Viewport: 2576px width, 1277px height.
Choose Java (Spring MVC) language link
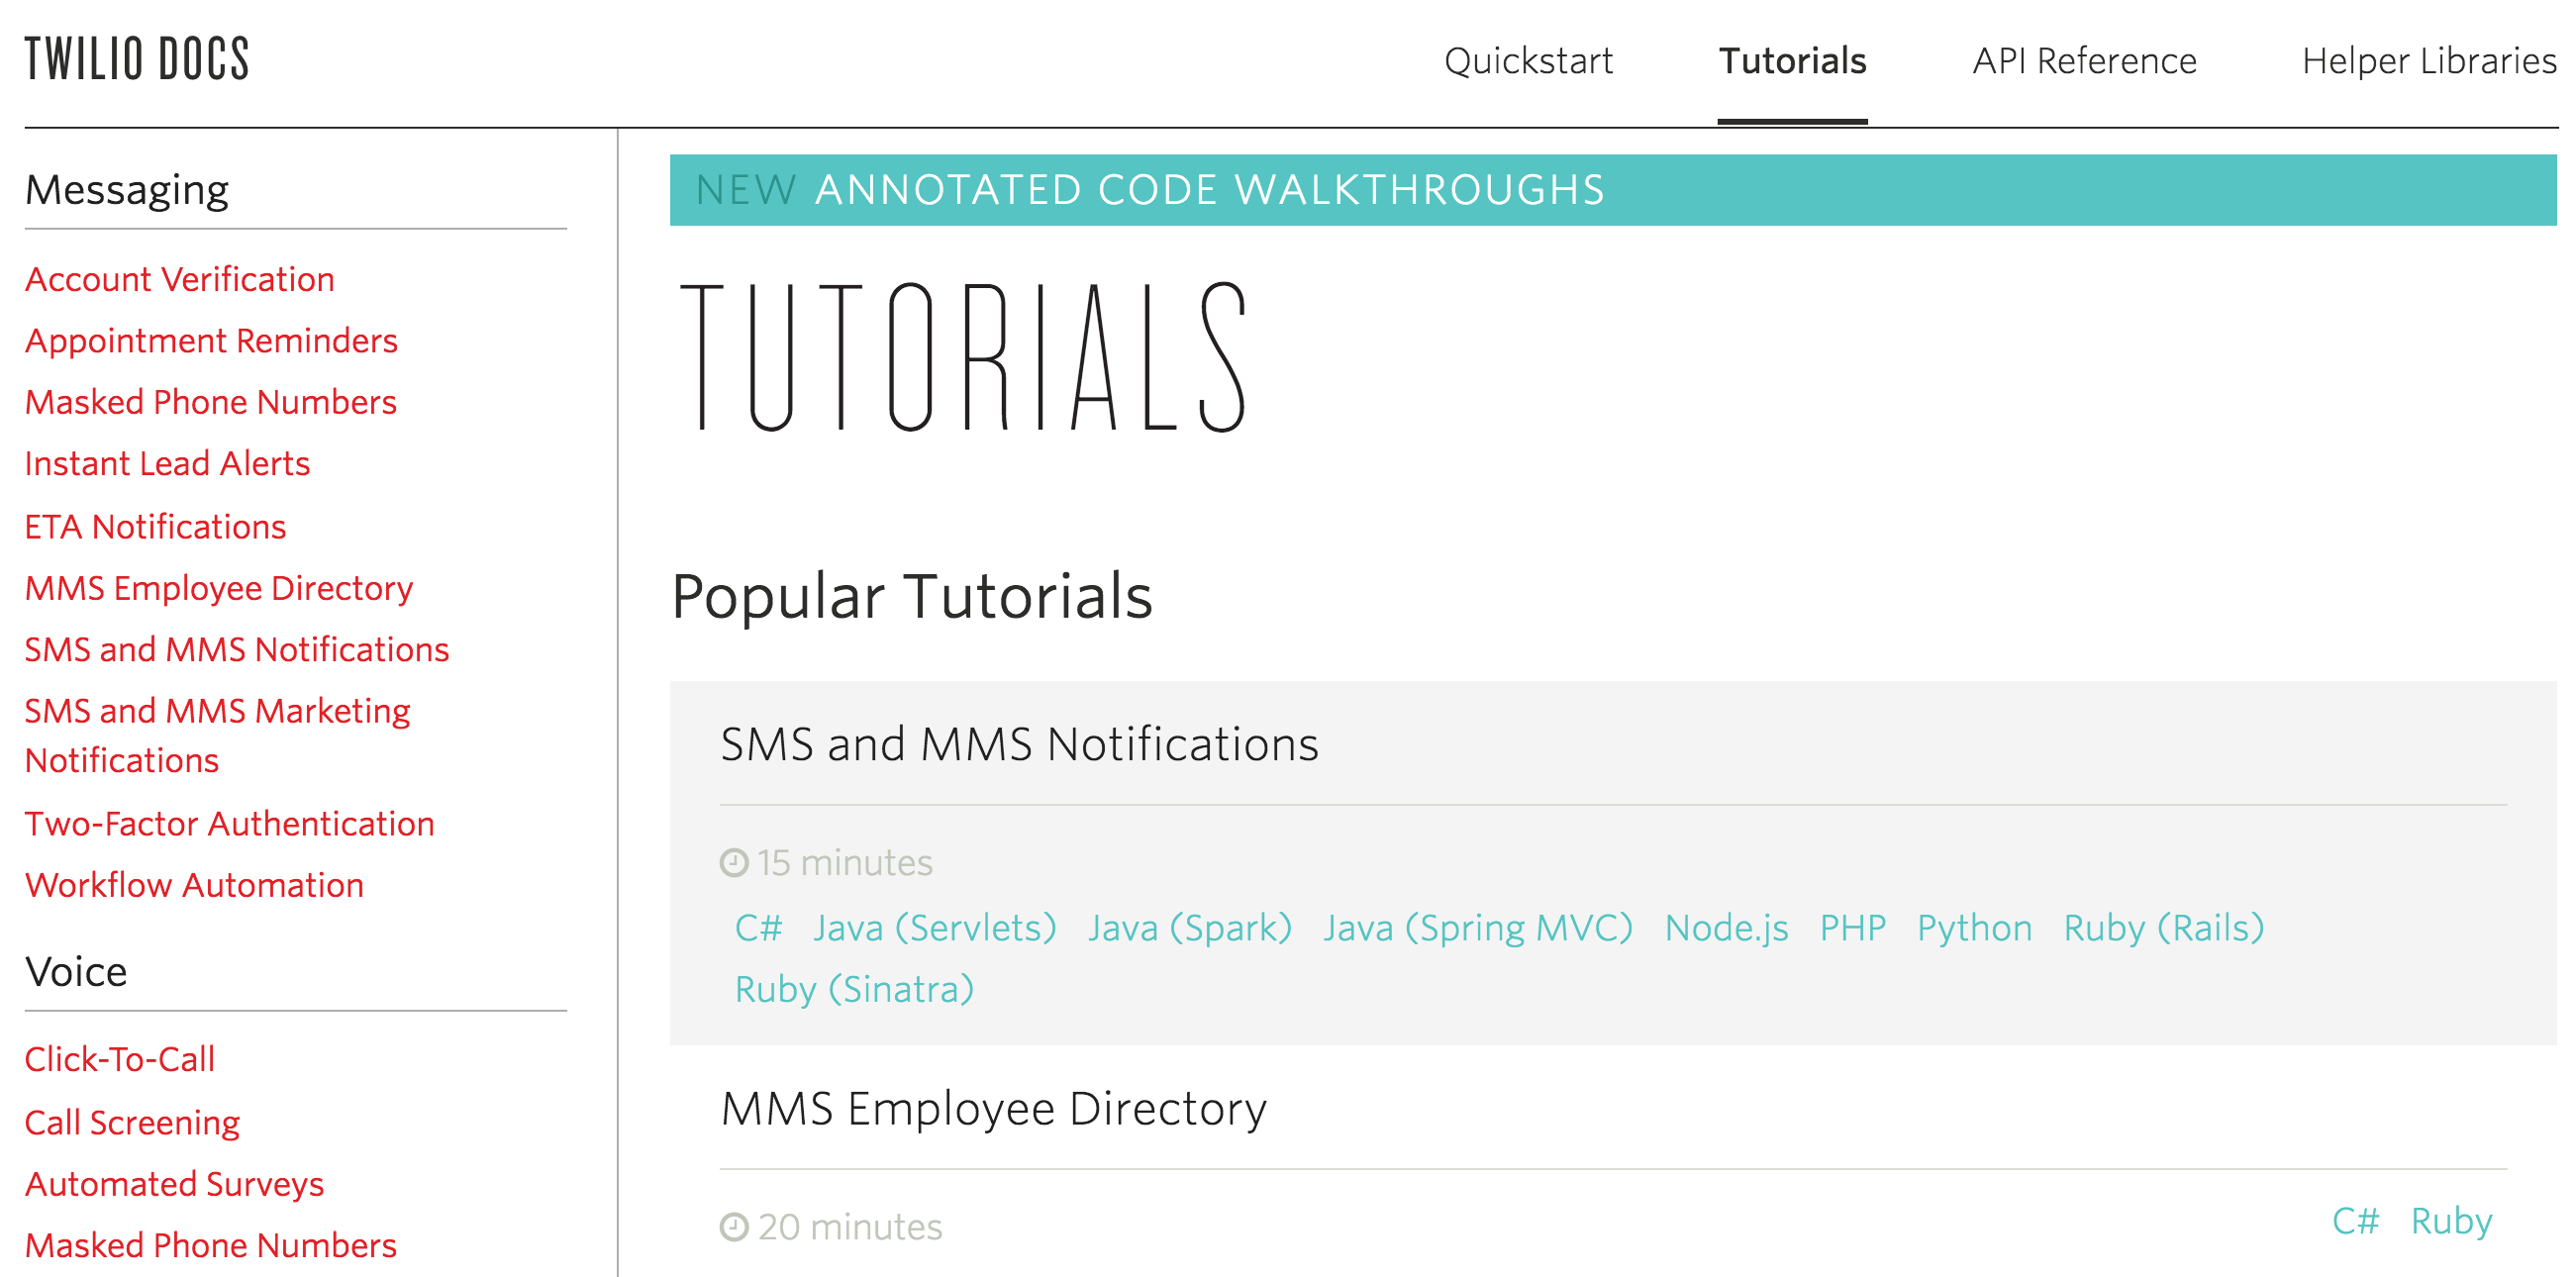coord(1478,928)
